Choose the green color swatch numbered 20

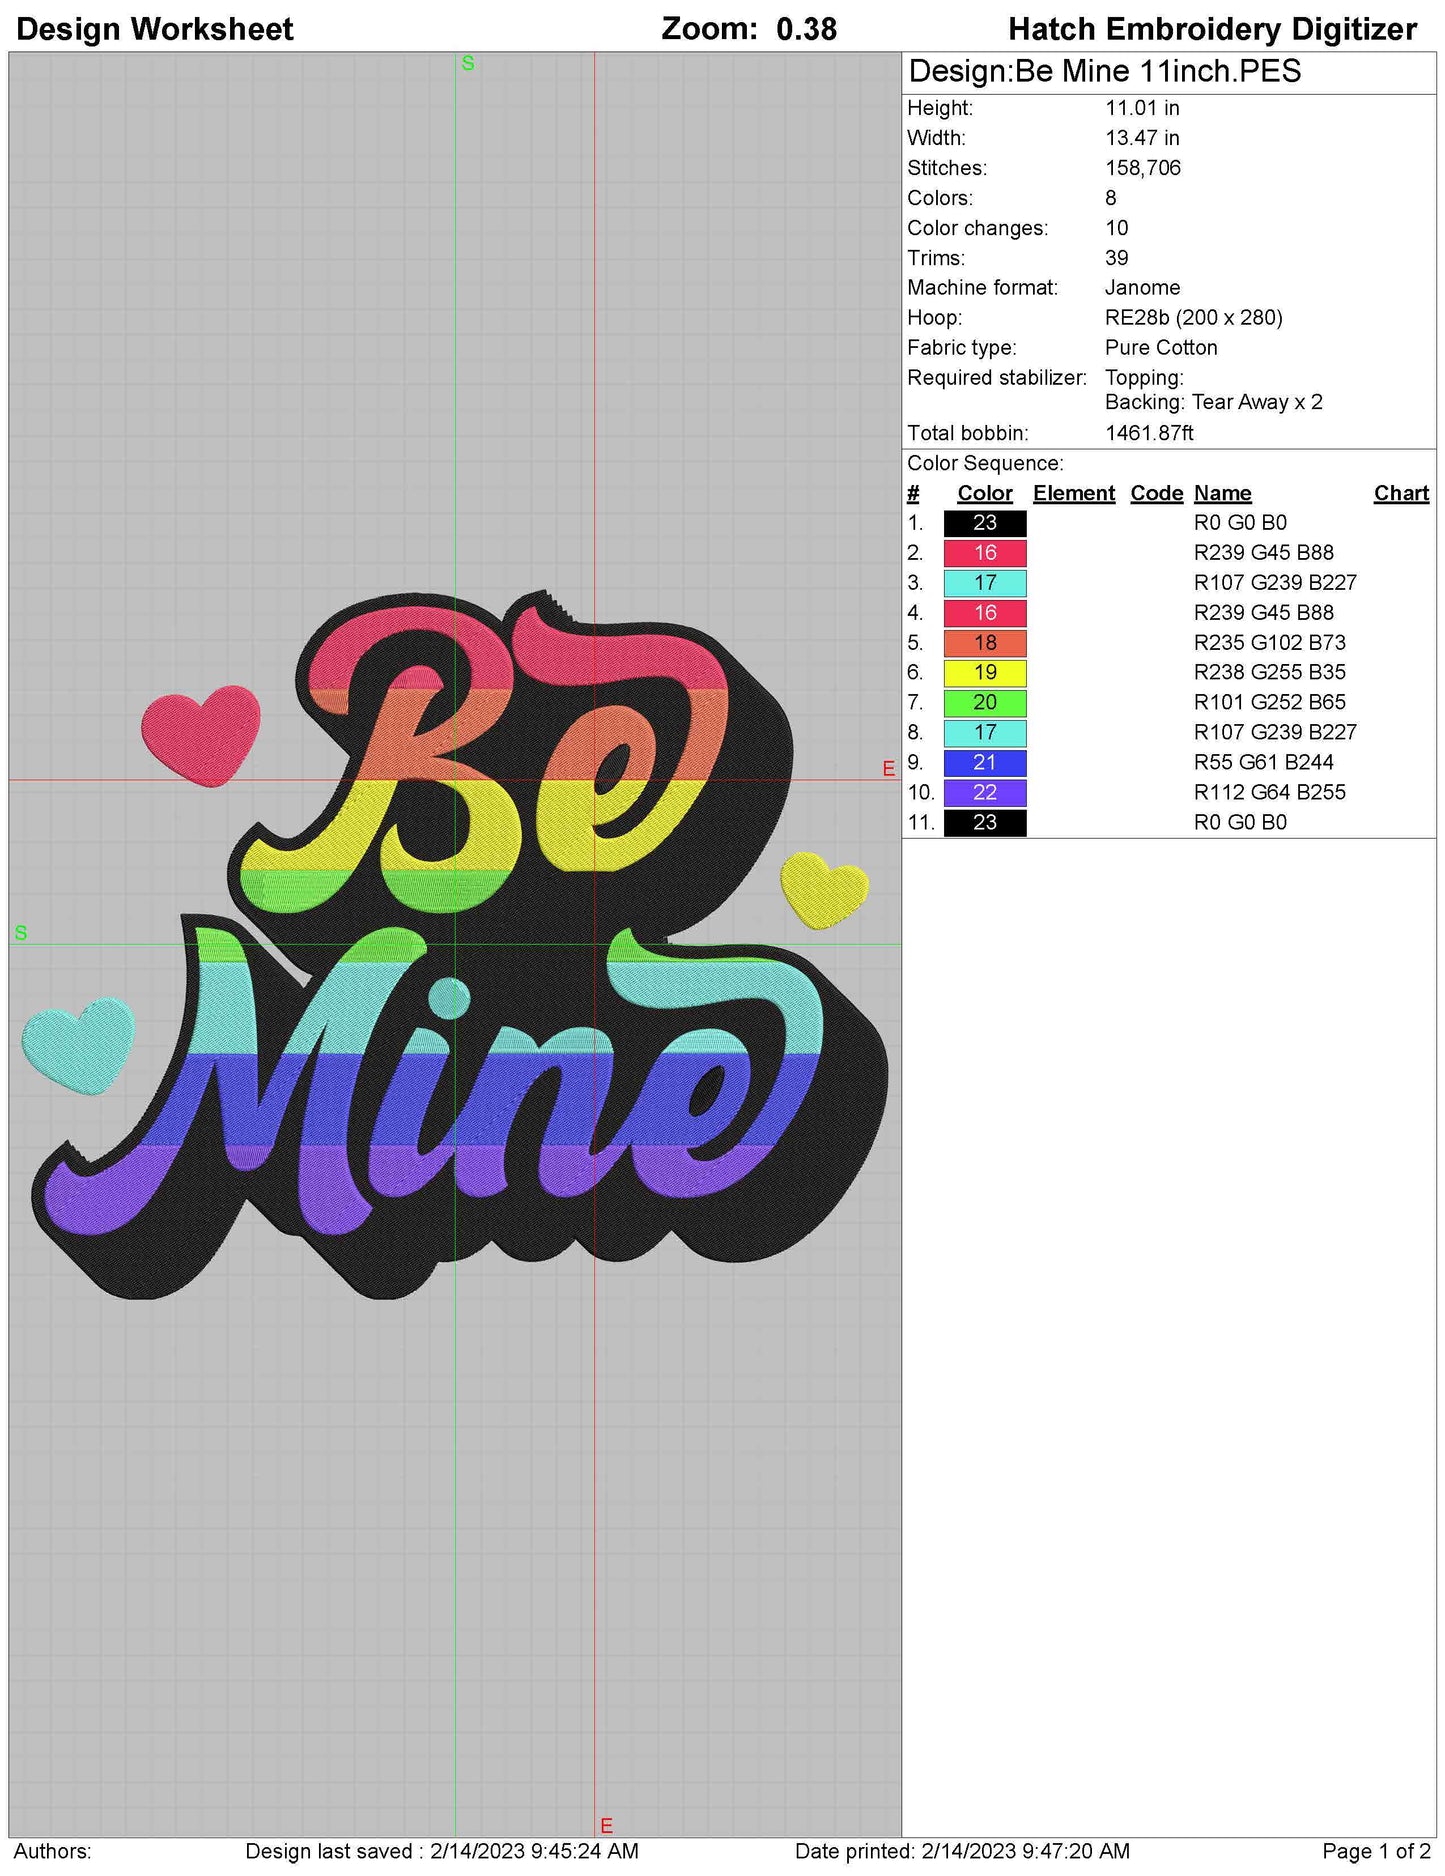click(x=984, y=703)
